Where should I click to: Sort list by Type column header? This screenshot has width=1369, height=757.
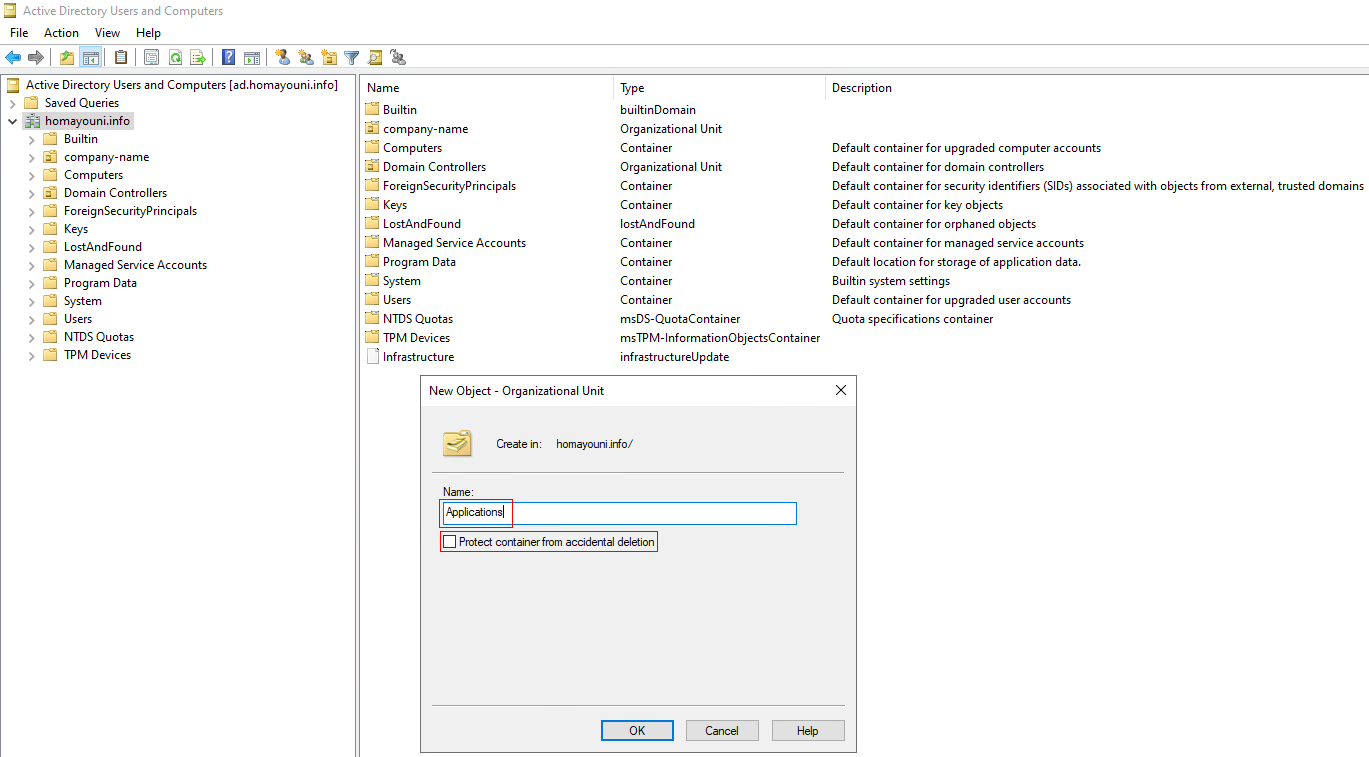click(x=719, y=88)
